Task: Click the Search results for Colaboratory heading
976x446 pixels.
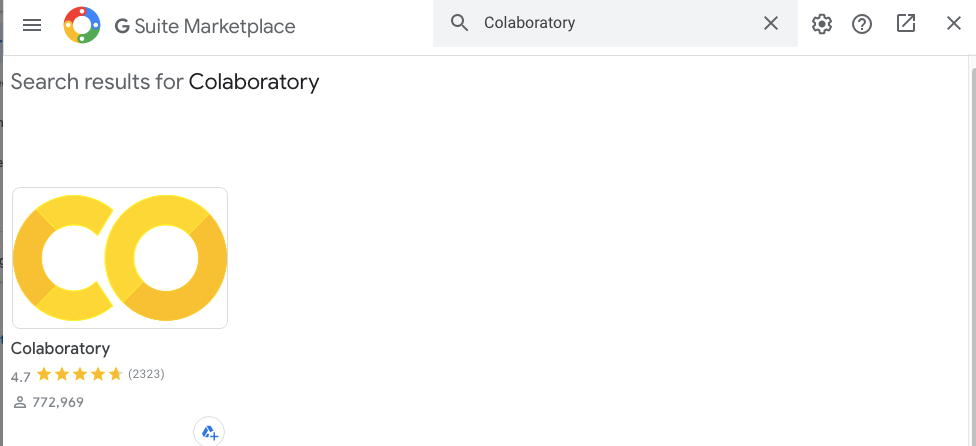Action: [x=165, y=81]
